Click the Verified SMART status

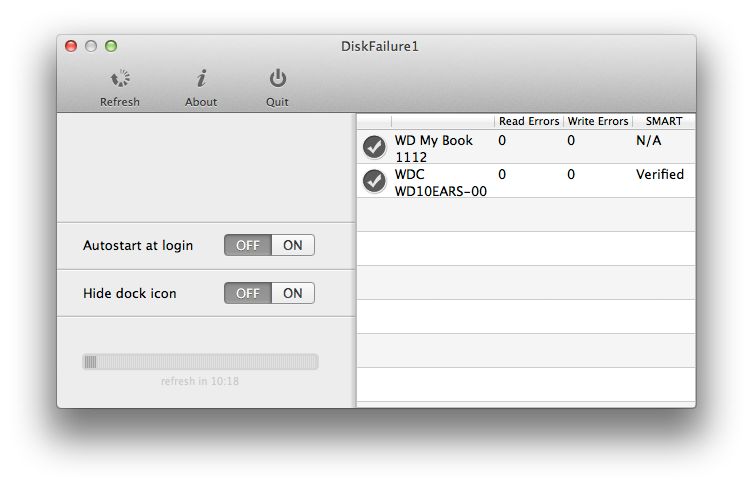(660, 174)
